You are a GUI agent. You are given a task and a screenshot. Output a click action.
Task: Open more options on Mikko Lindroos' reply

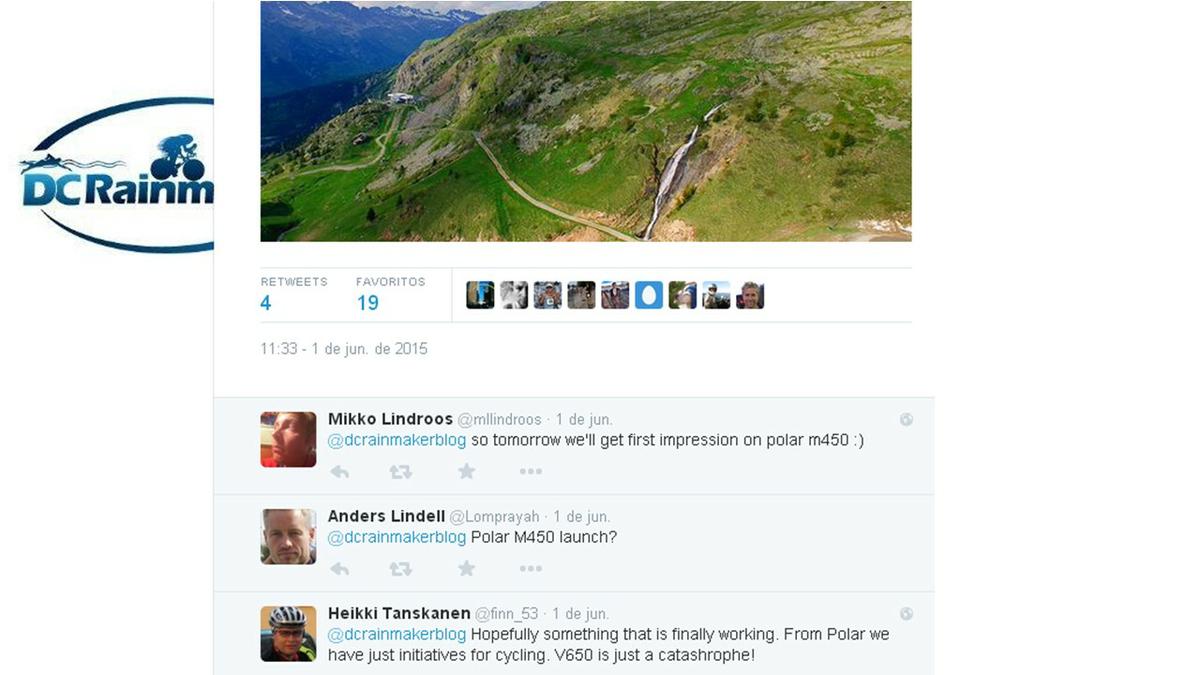click(530, 472)
